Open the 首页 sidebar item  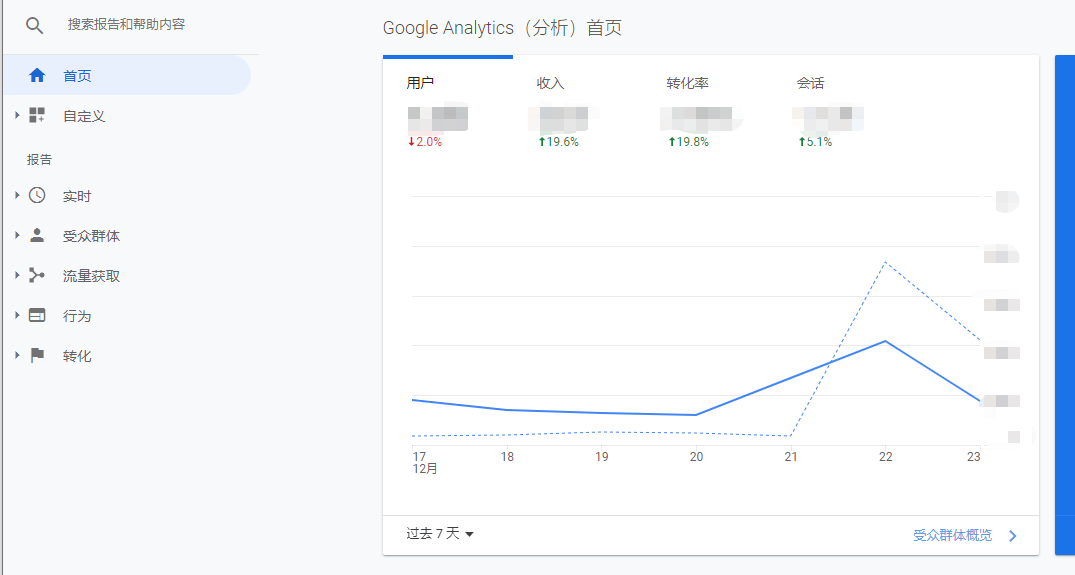pyautogui.click(x=127, y=75)
